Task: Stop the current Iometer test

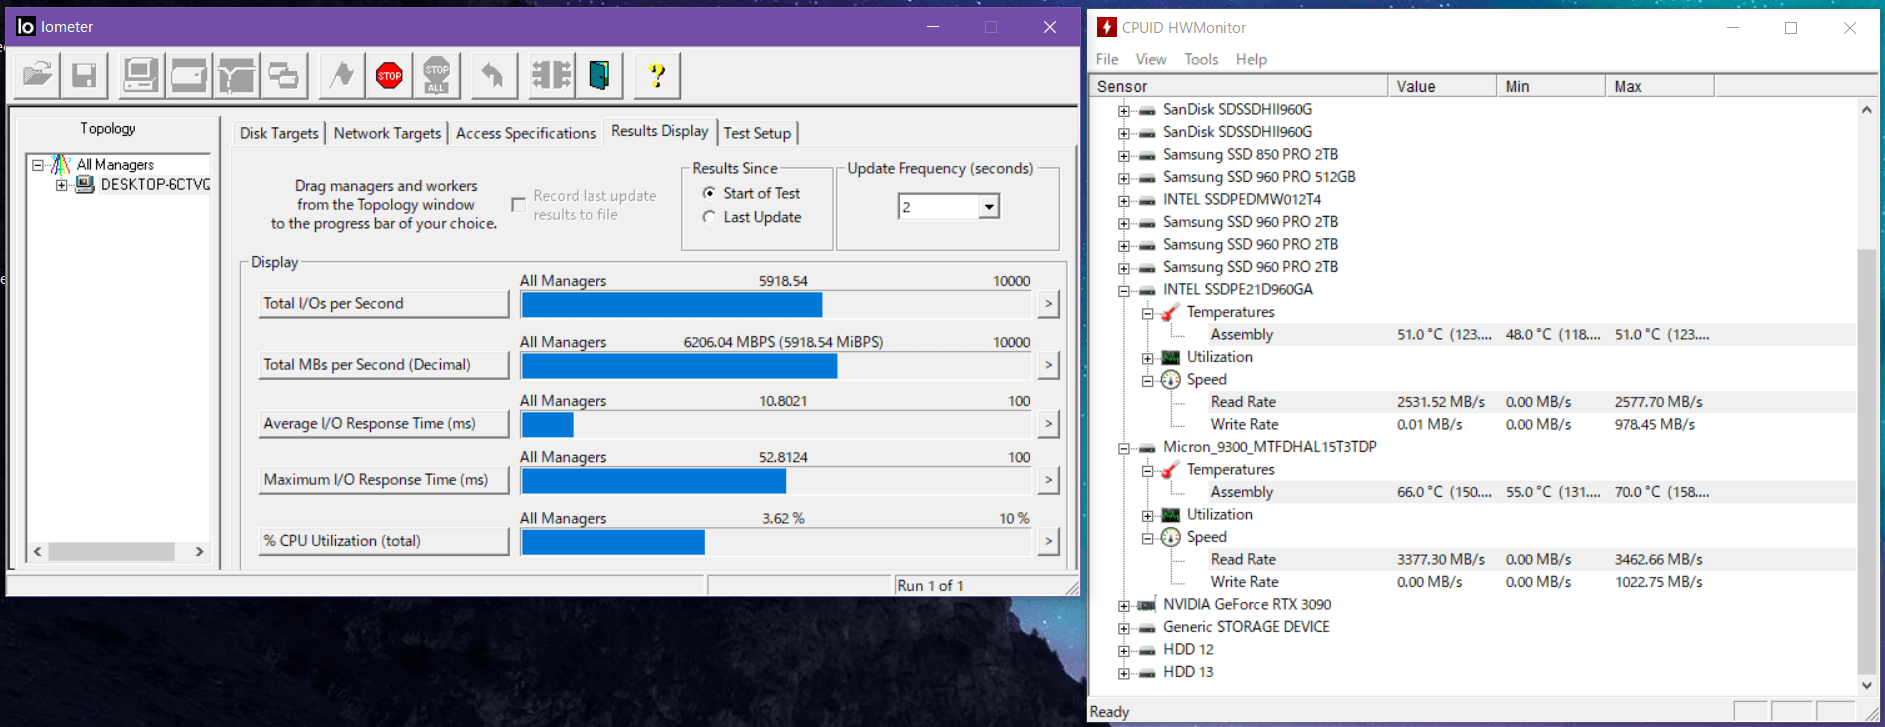Action: [389, 75]
